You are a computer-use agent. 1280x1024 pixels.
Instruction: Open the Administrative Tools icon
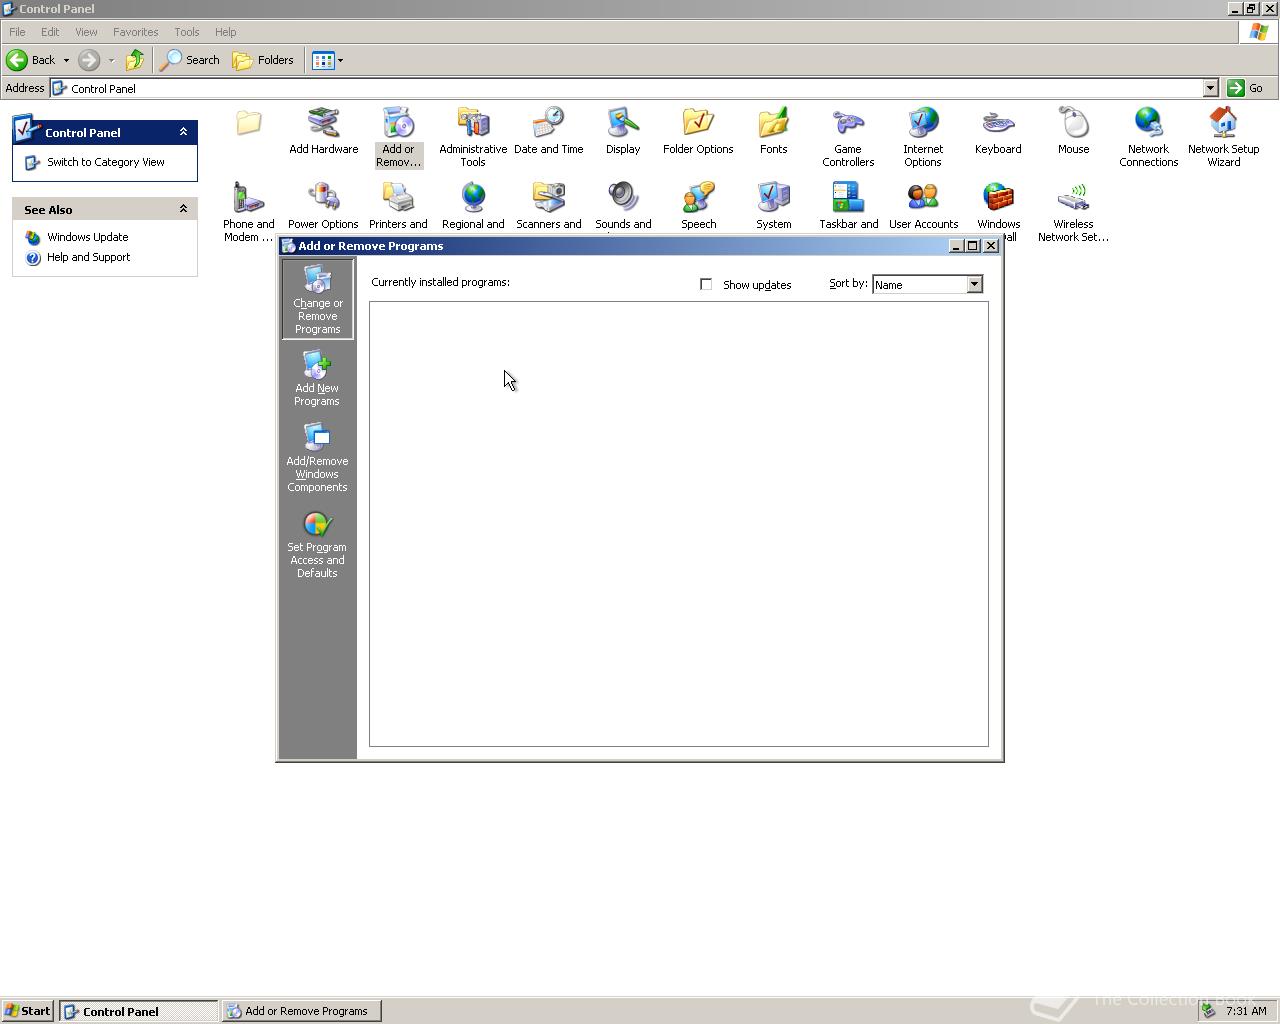click(x=473, y=138)
